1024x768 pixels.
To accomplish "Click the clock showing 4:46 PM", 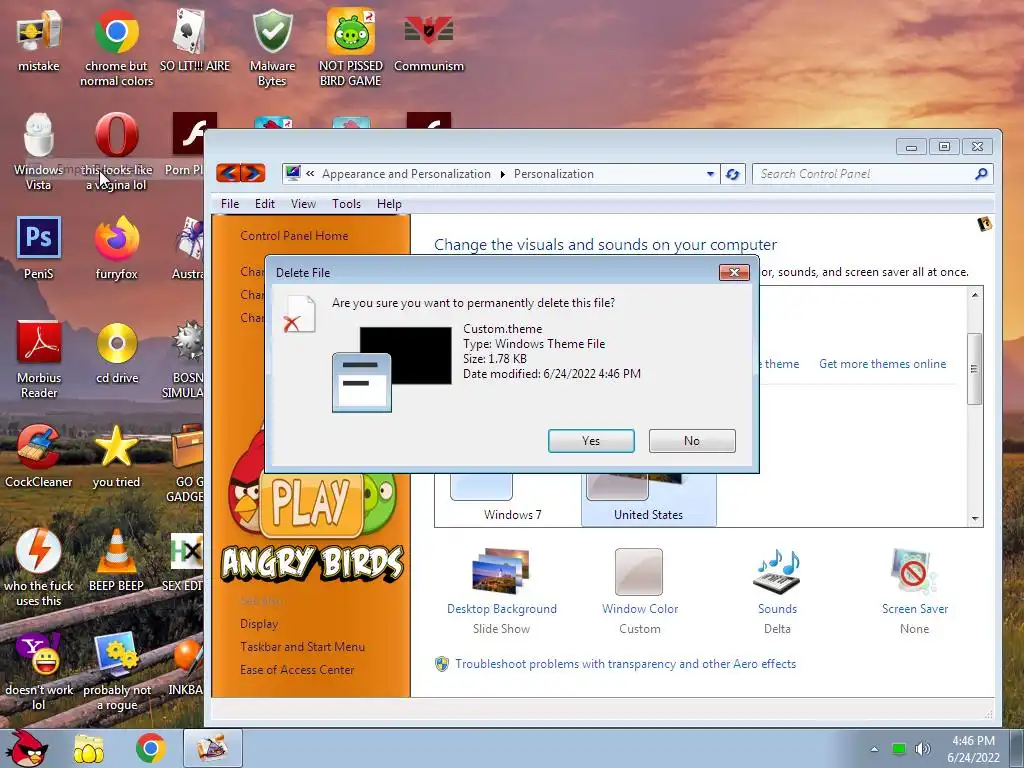I will pyautogui.click(x=973, y=741).
